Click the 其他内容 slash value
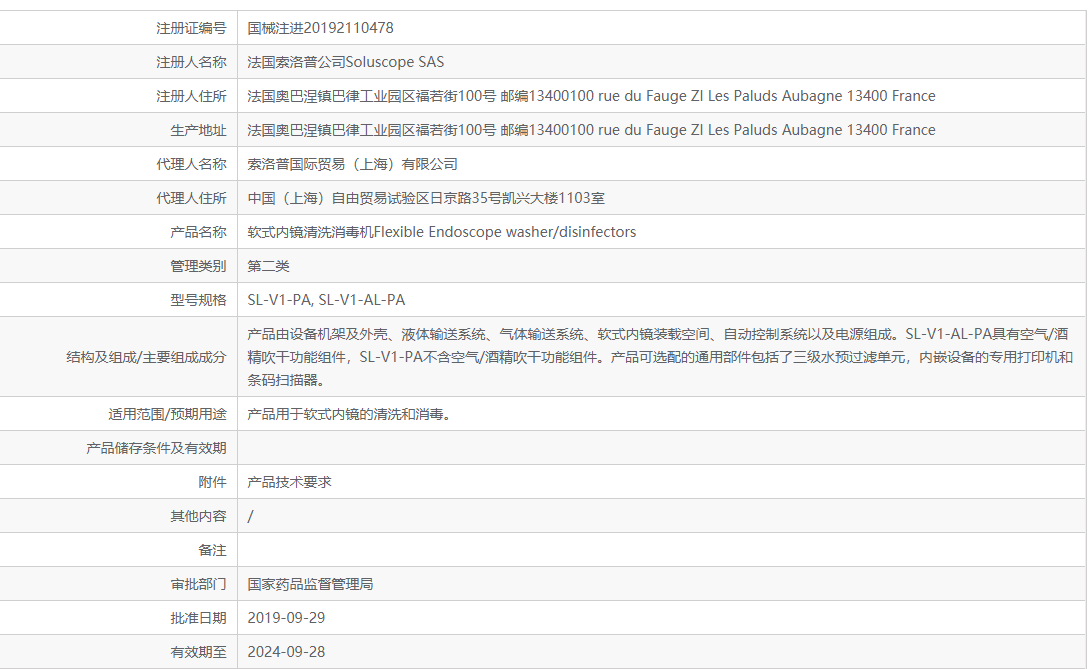Image resolution: width=1090 pixels, height=669 pixels. pos(251,515)
